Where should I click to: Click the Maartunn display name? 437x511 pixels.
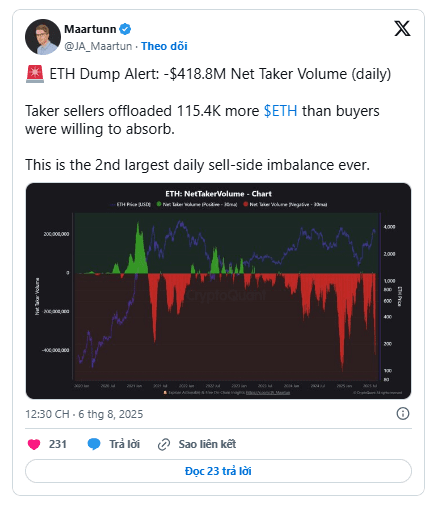click(x=90, y=29)
